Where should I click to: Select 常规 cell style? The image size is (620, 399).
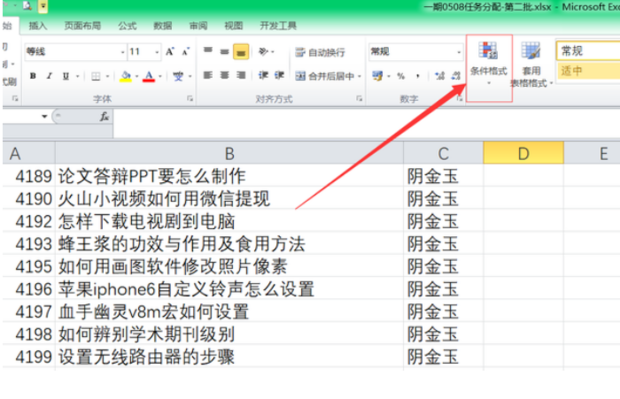(588, 51)
